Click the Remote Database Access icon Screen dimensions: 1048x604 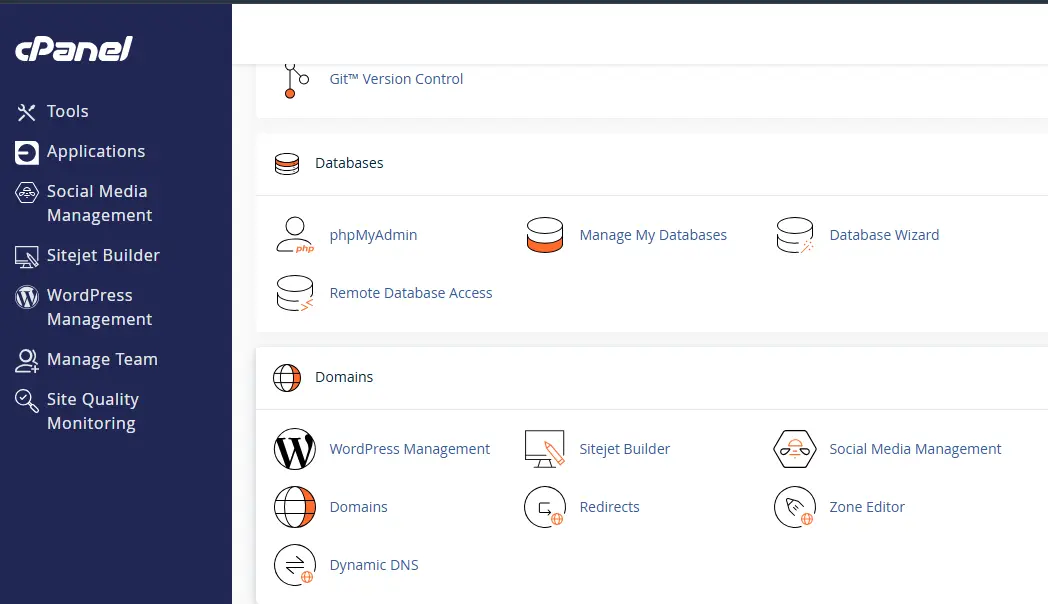coord(295,293)
